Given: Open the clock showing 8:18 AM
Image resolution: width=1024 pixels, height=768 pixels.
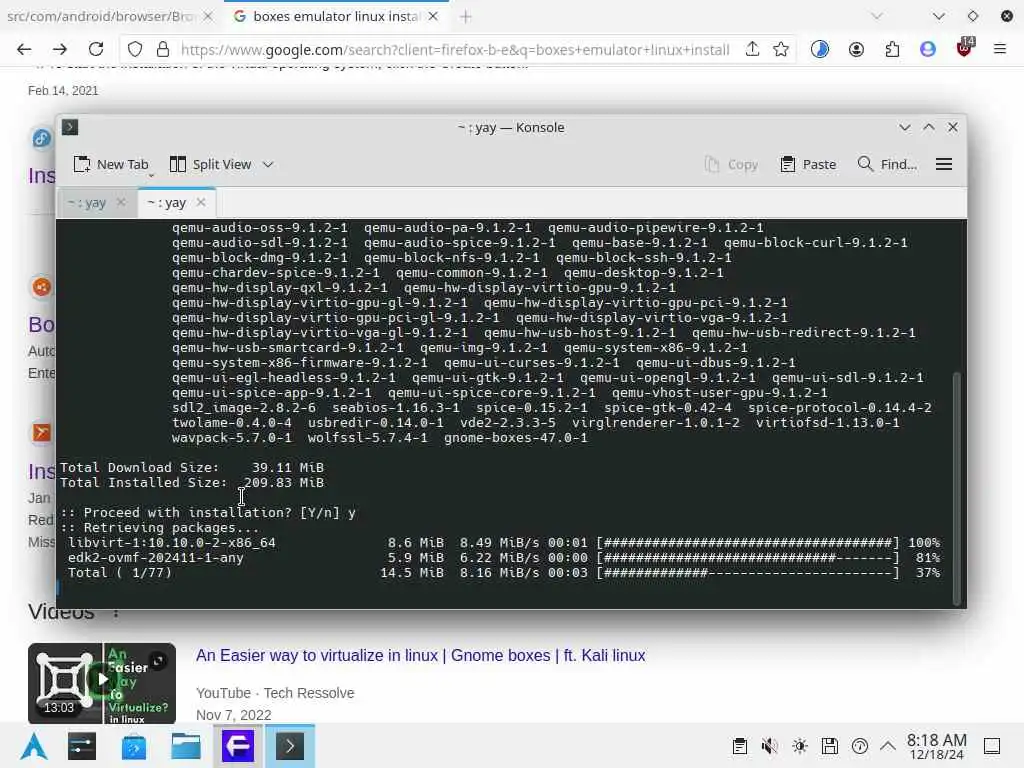Looking at the screenshot, I should coord(936,746).
